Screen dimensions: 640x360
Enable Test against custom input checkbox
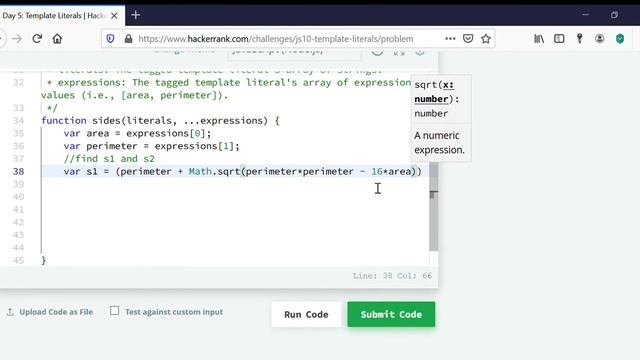tap(115, 311)
